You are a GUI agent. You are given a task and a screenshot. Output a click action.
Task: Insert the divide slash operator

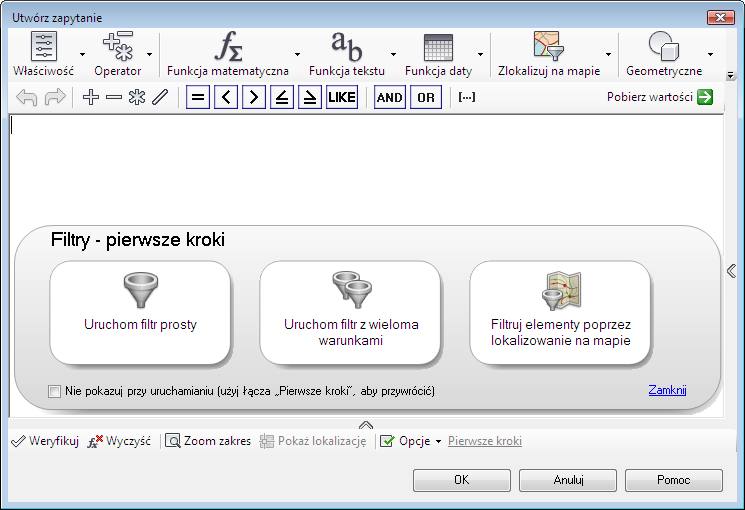pos(160,97)
